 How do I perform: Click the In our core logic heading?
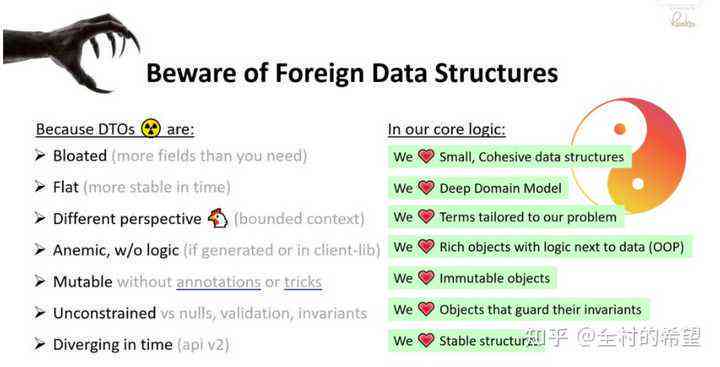(446, 129)
